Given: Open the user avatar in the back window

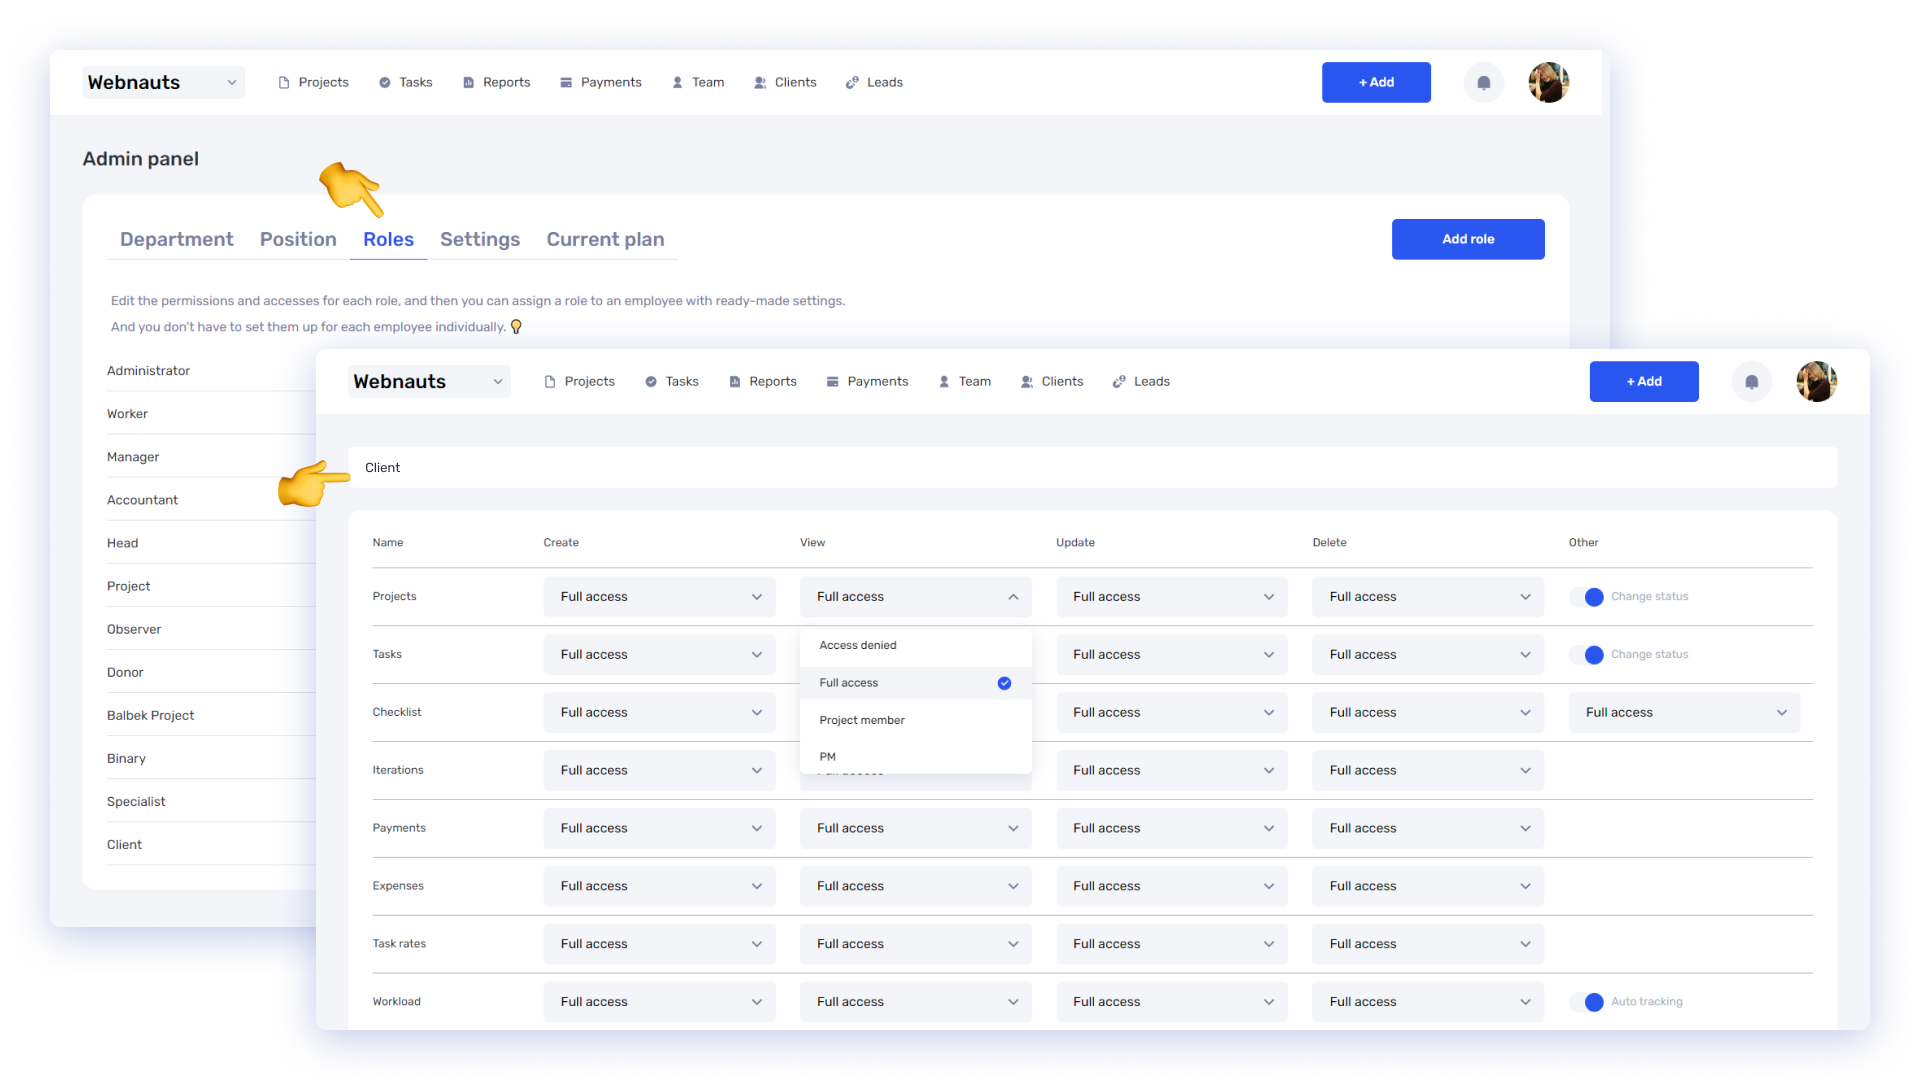Looking at the screenshot, I should [x=1548, y=82].
